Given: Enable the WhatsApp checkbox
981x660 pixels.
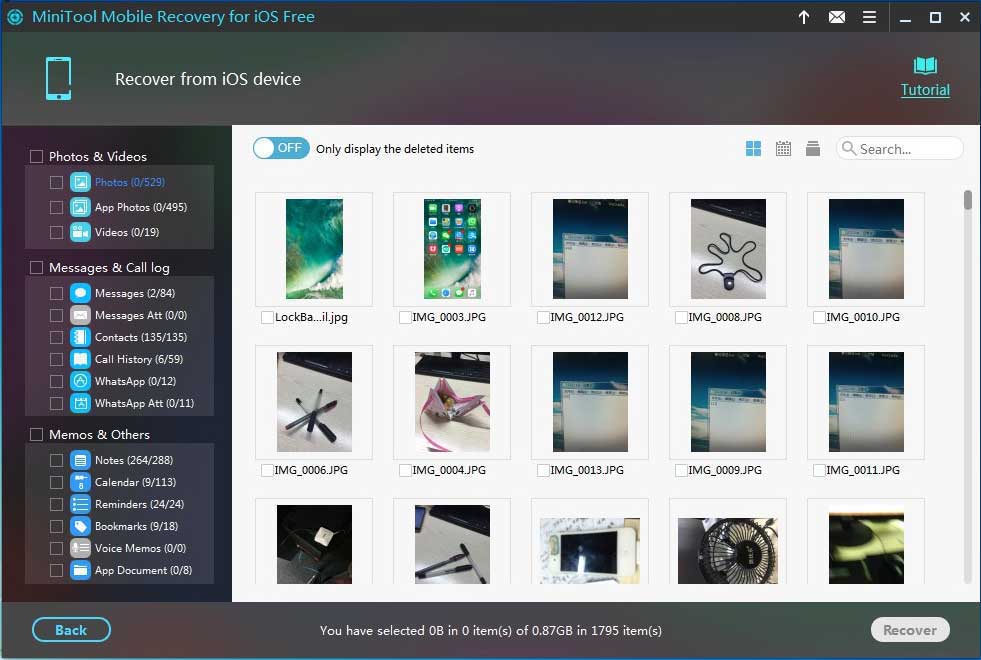Looking at the screenshot, I should [56, 381].
